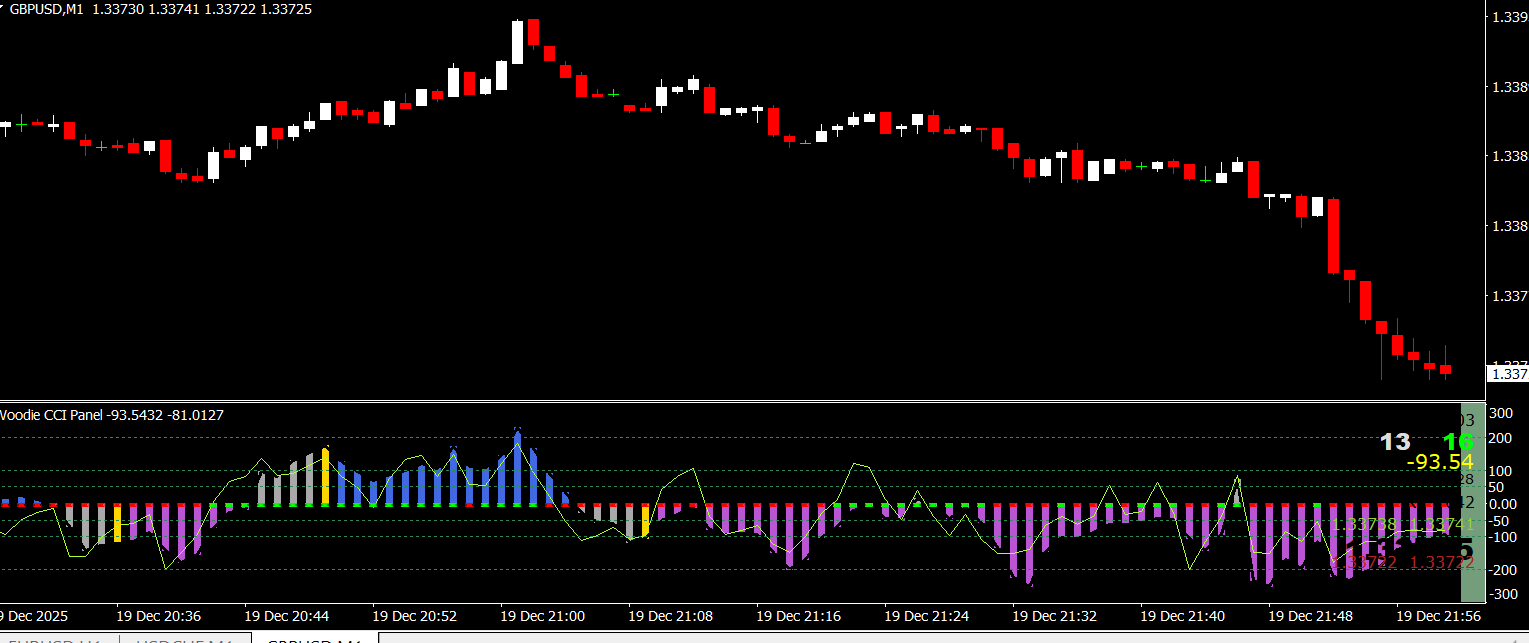Click the 0.00 level on CCI scale

(x=1503, y=504)
